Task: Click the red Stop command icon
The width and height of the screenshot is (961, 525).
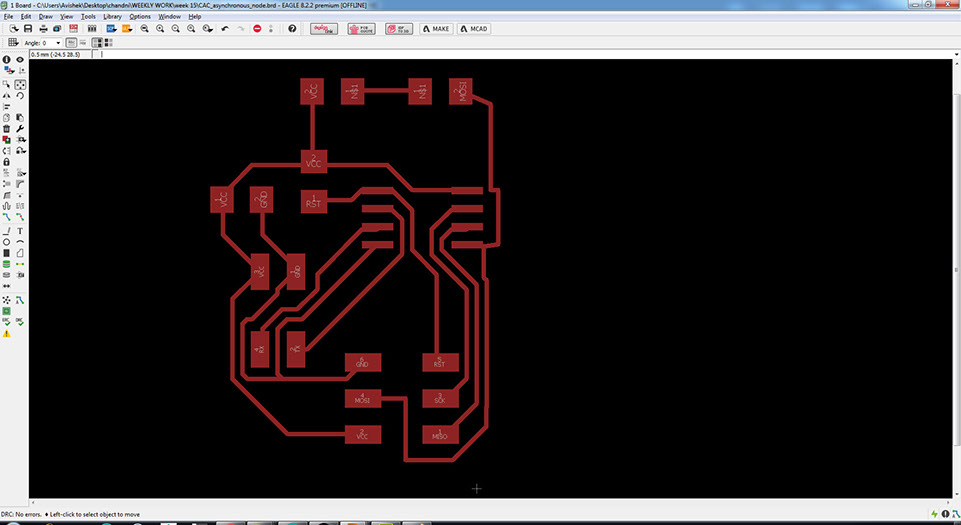Action: 257,29
